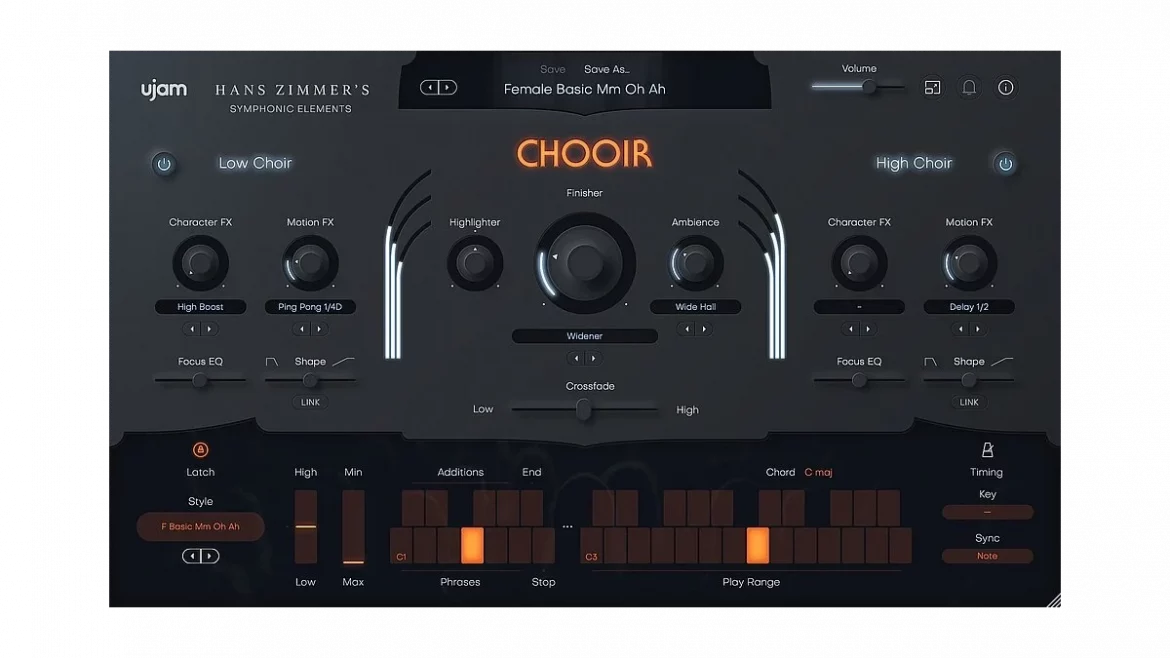
Task: Open the resize window icon
Action: (x=932, y=87)
